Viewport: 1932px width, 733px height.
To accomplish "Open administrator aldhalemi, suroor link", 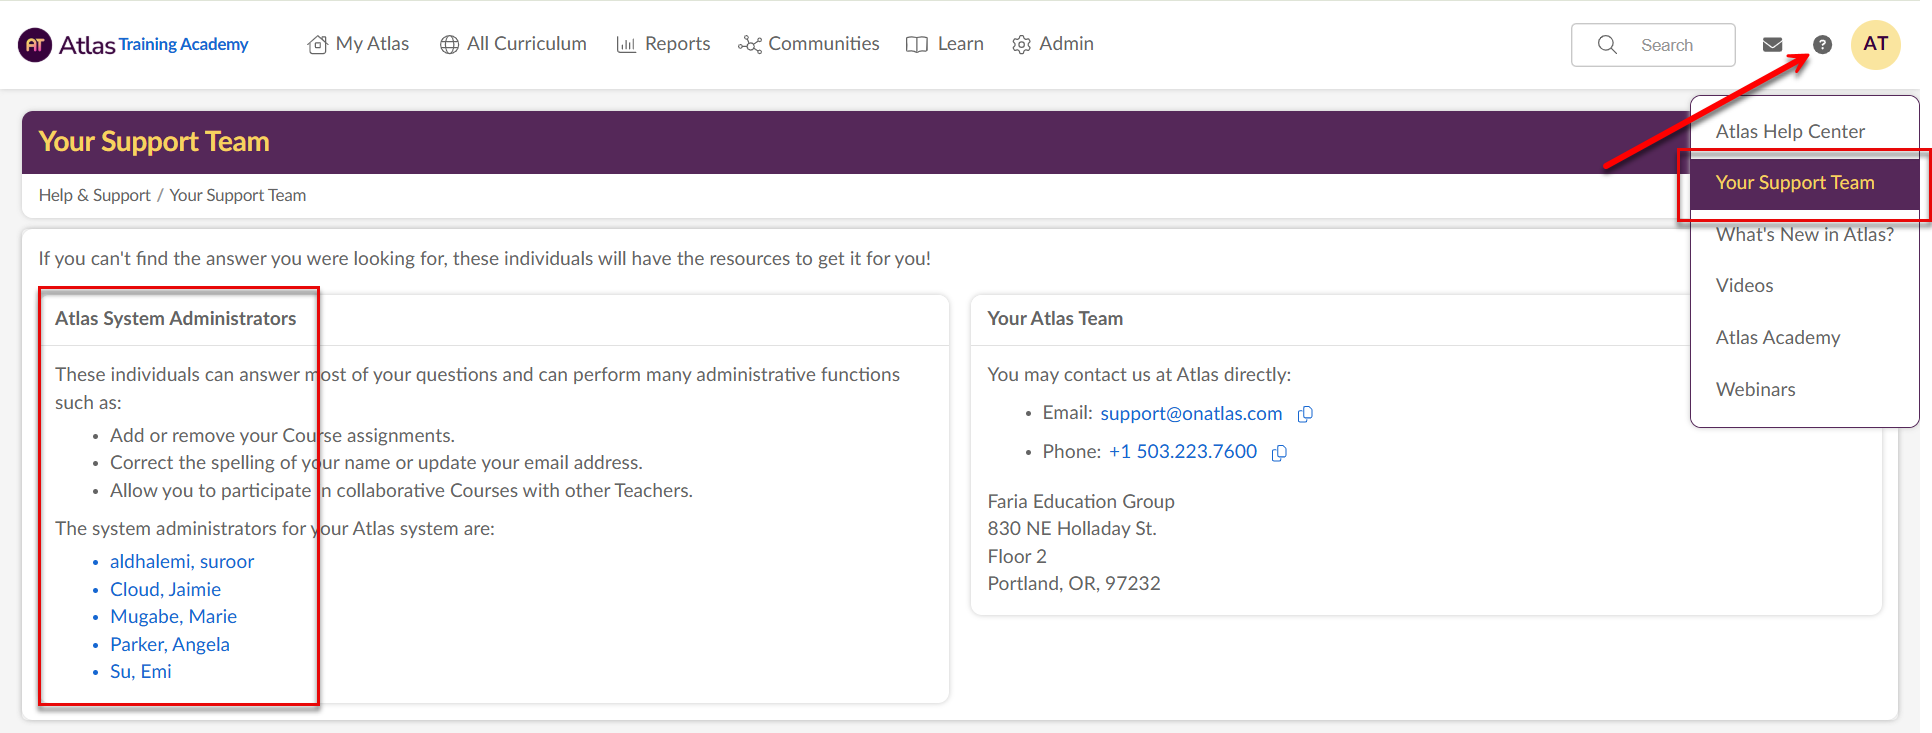I will [182, 562].
